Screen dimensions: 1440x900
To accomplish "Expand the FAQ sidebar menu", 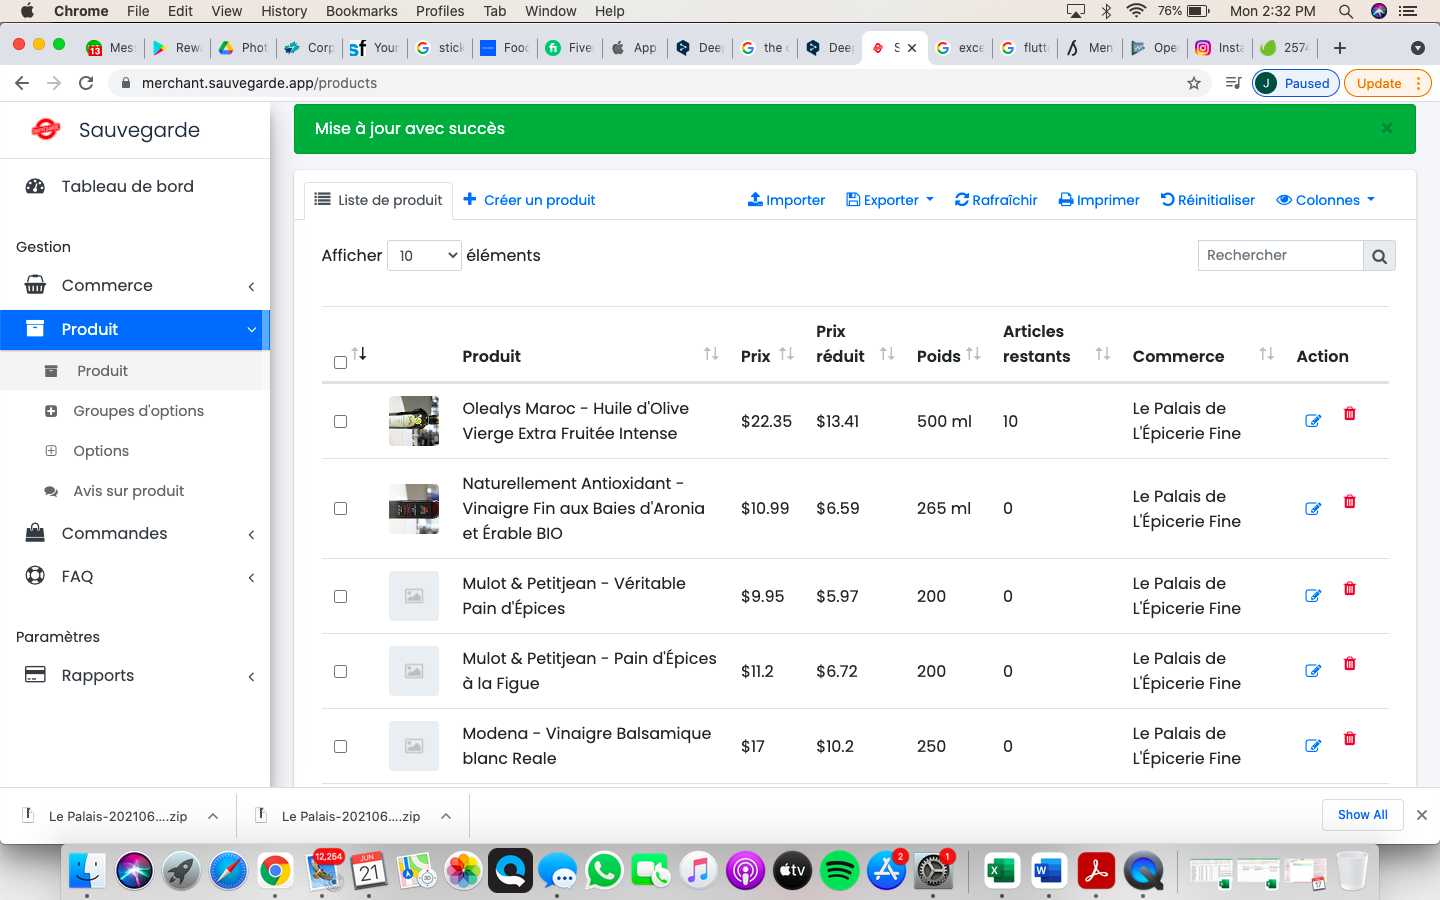I will [135, 576].
